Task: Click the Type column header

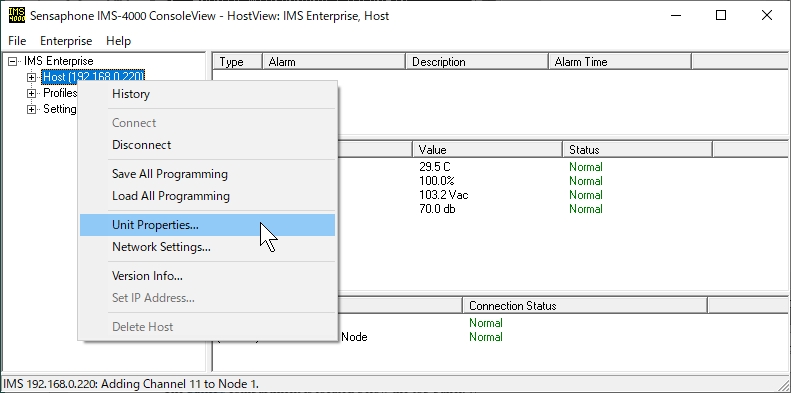Action: pyautogui.click(x=238, y=62)
